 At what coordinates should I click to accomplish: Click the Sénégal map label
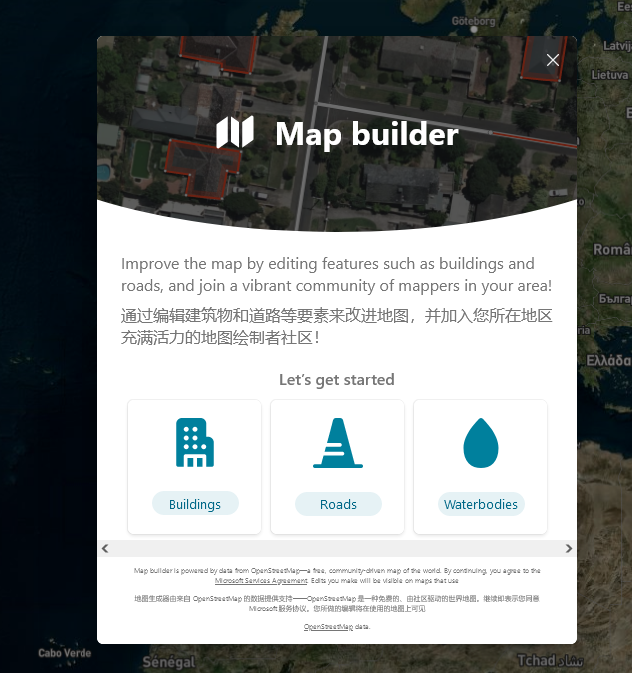click(169, 662)
